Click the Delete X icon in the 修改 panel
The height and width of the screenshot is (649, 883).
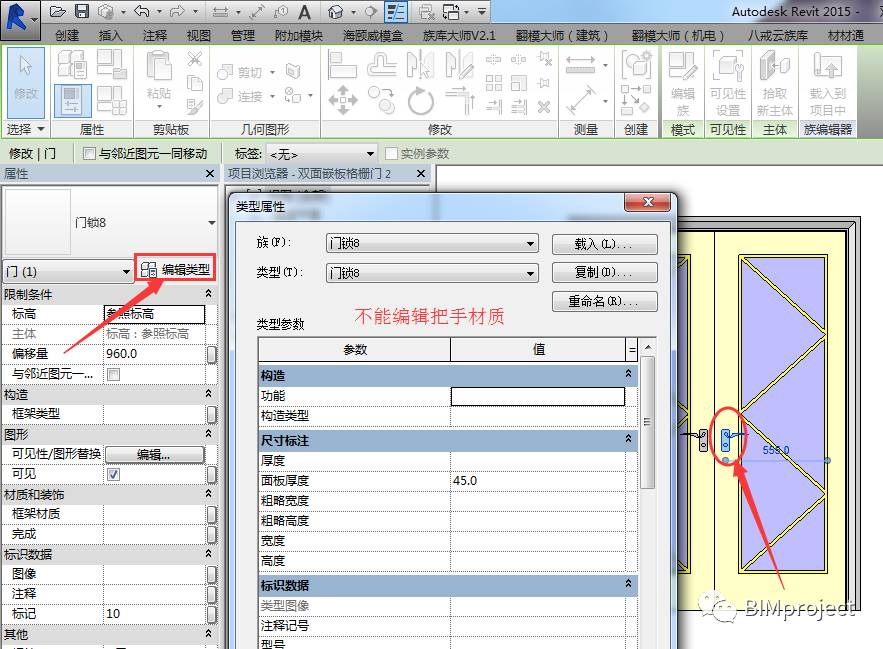tap(543, 106)
